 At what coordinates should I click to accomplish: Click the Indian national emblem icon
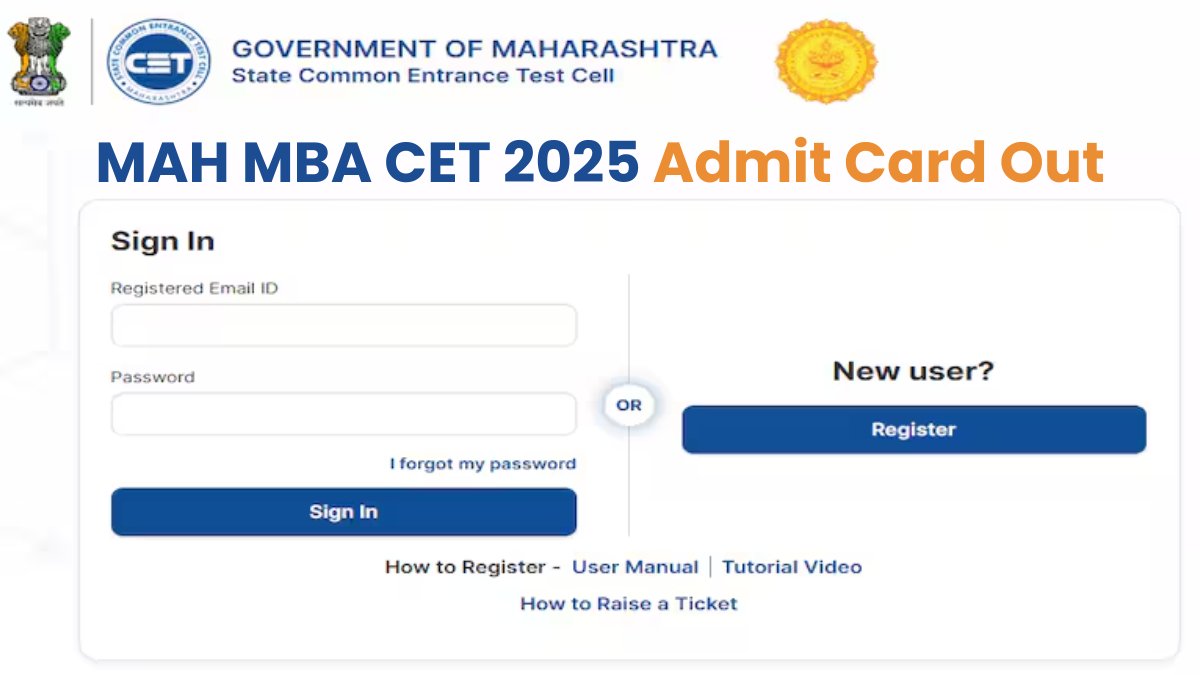tap(38, 61)
